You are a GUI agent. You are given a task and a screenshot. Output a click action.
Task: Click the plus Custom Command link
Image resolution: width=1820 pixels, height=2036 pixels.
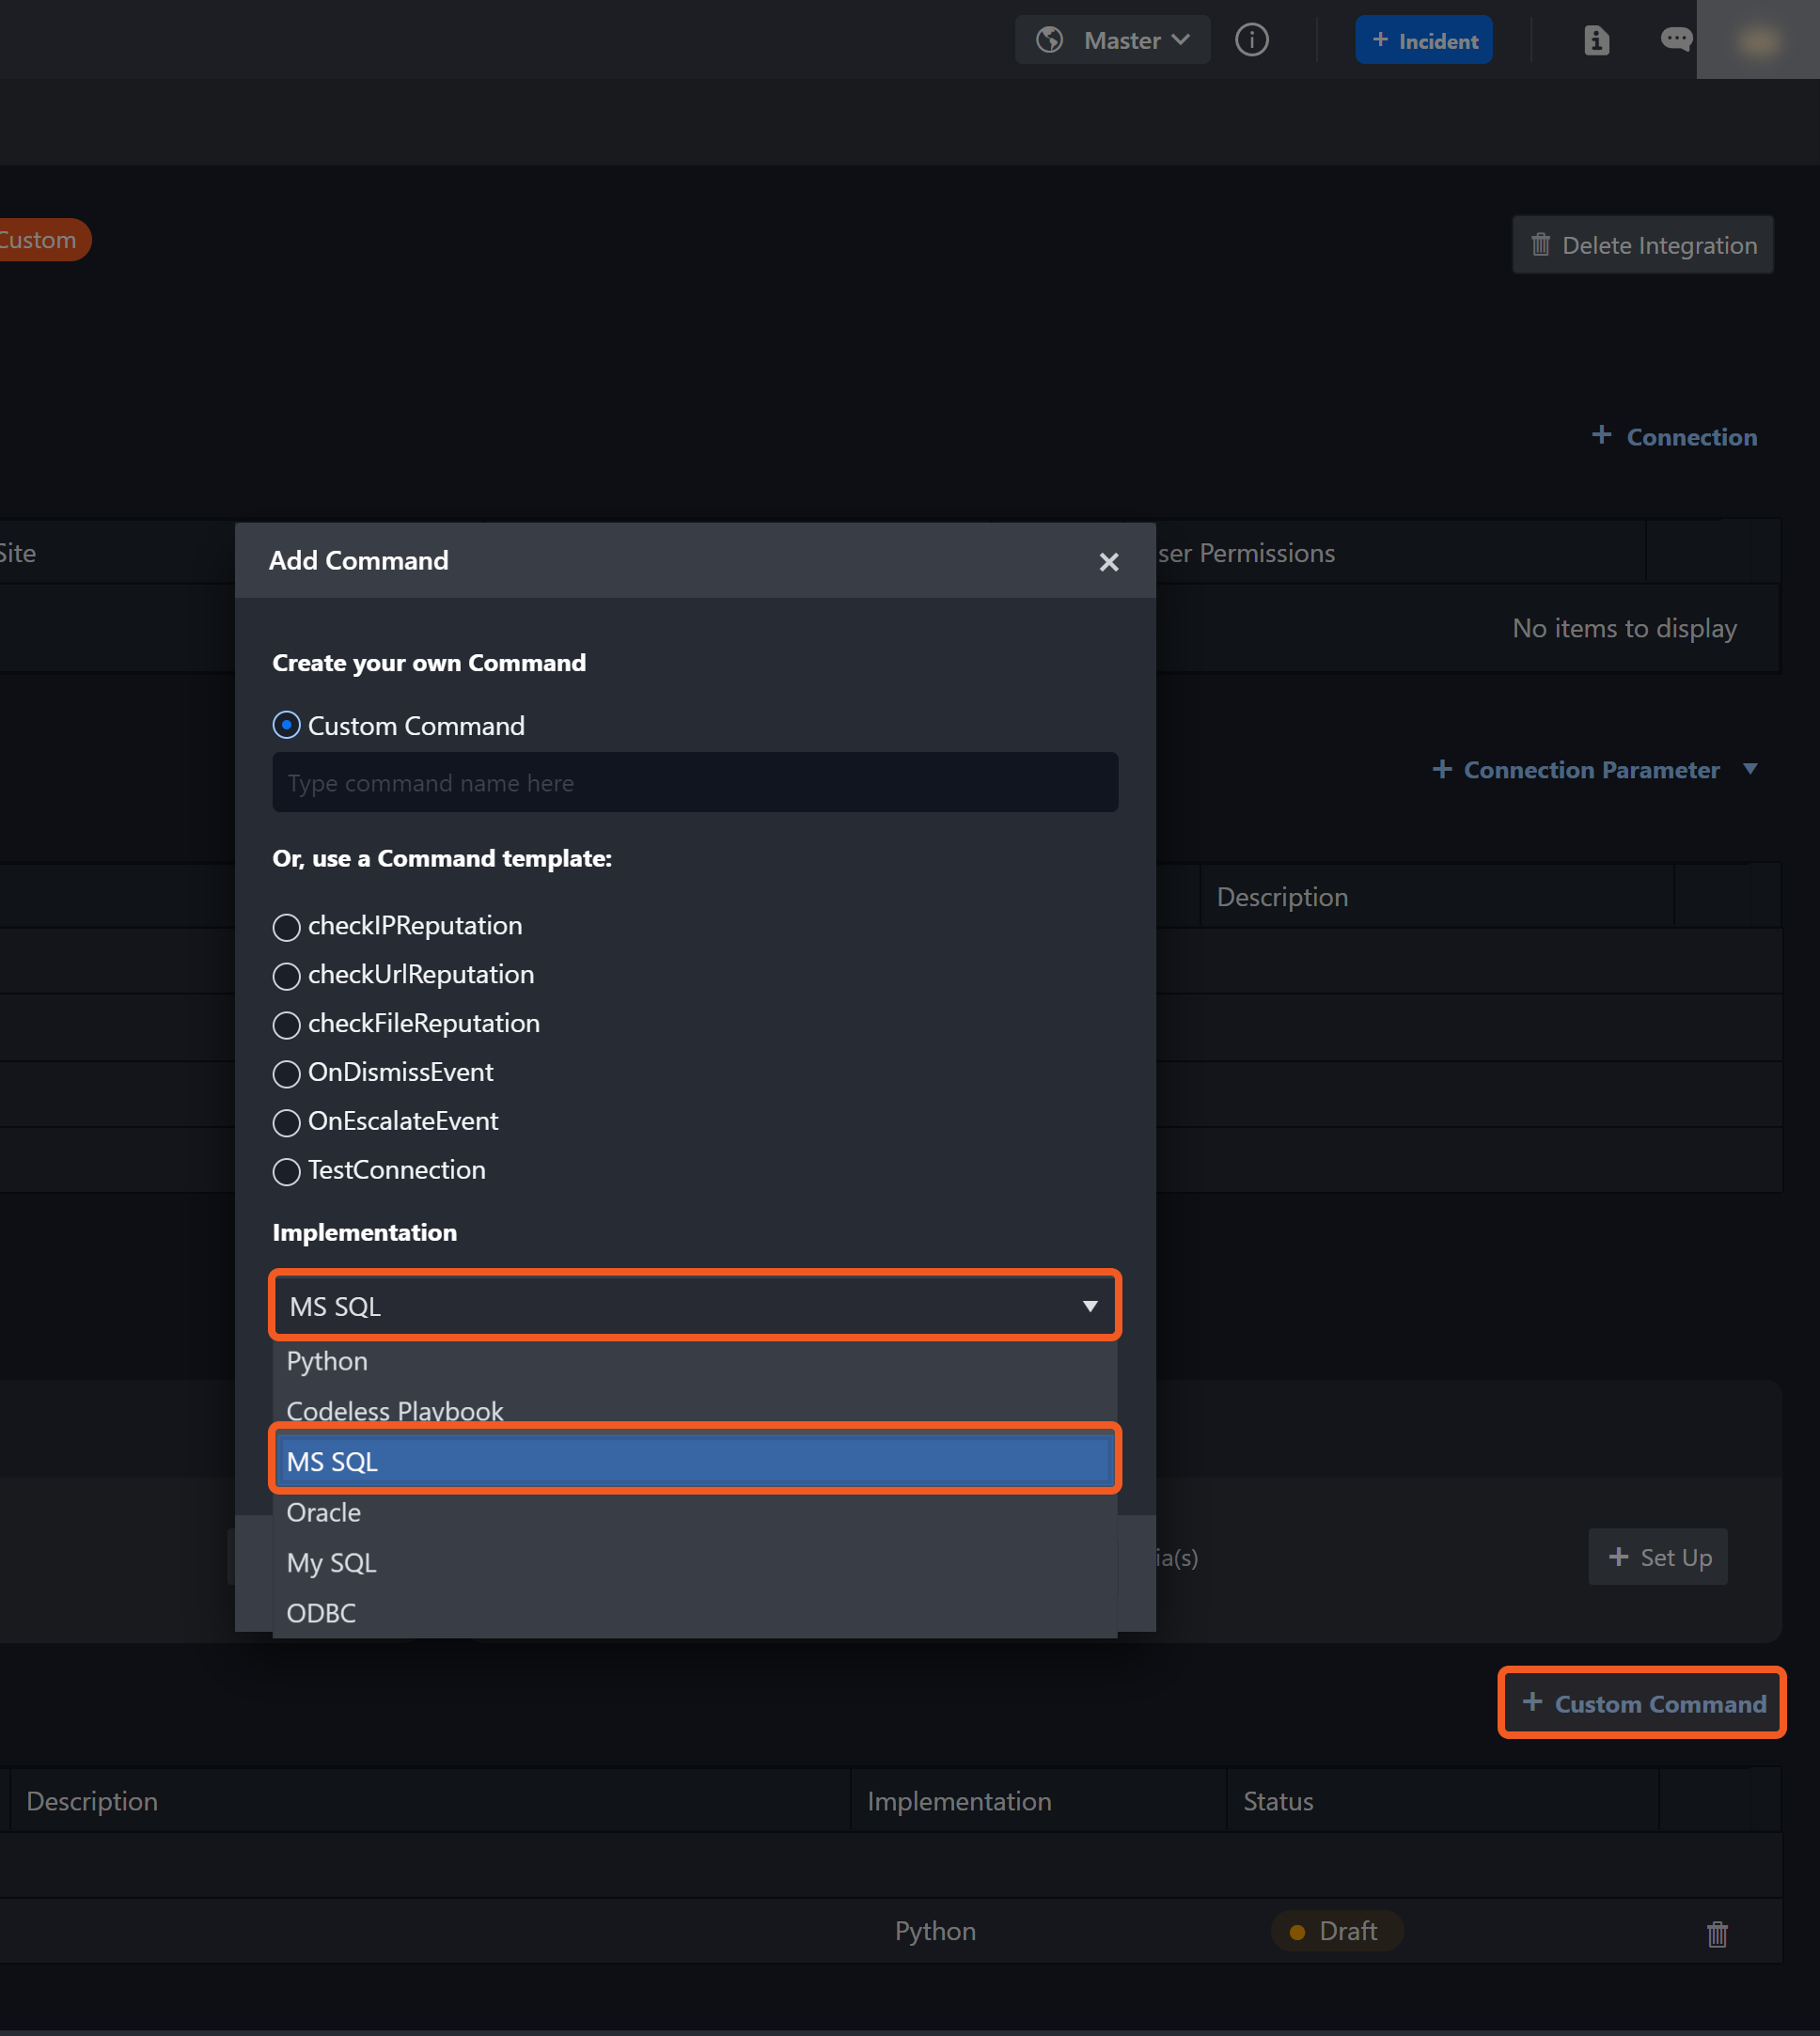point(1642,1703)
